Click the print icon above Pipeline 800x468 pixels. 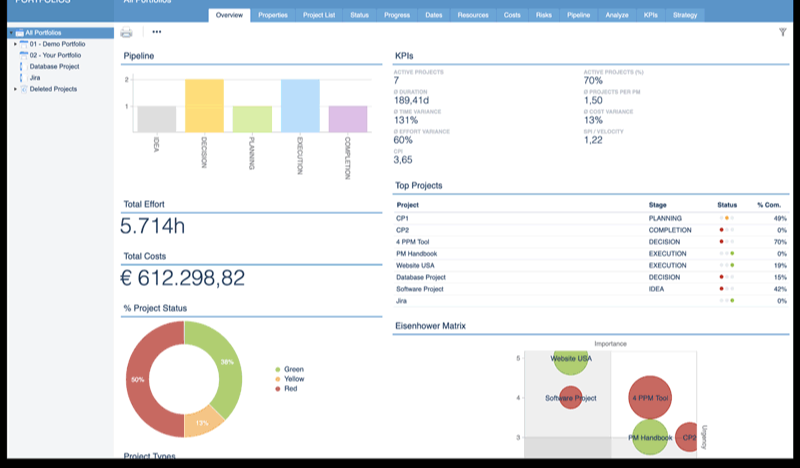tap(127, 32)
